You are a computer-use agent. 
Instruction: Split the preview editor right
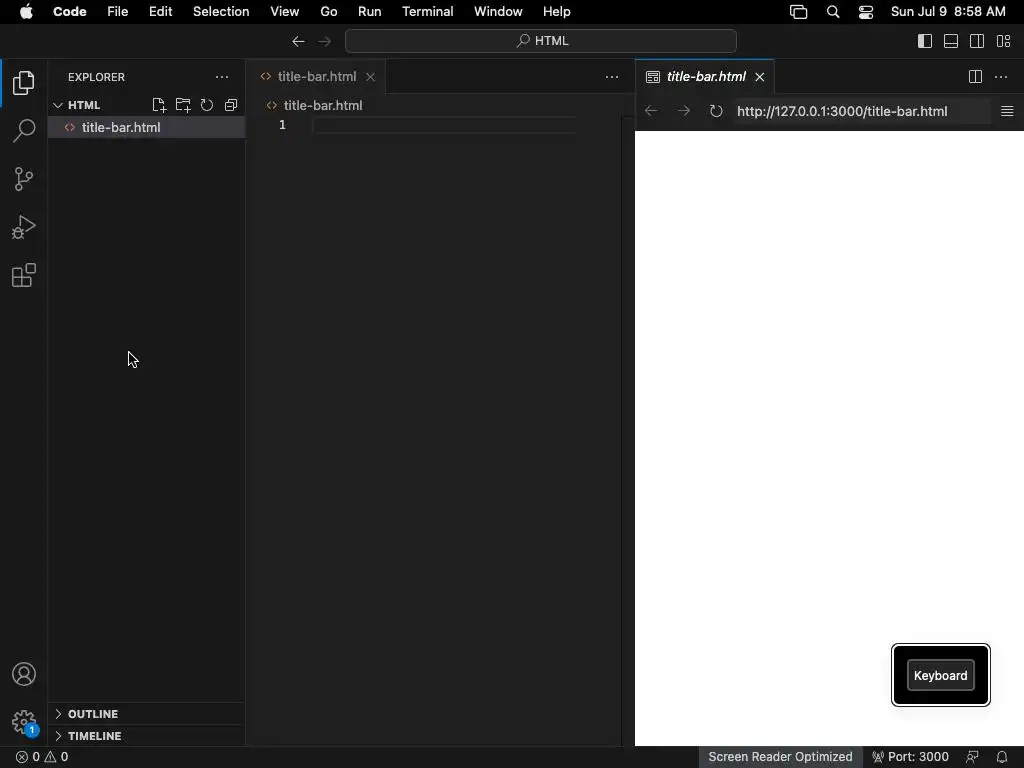[975, 77]
